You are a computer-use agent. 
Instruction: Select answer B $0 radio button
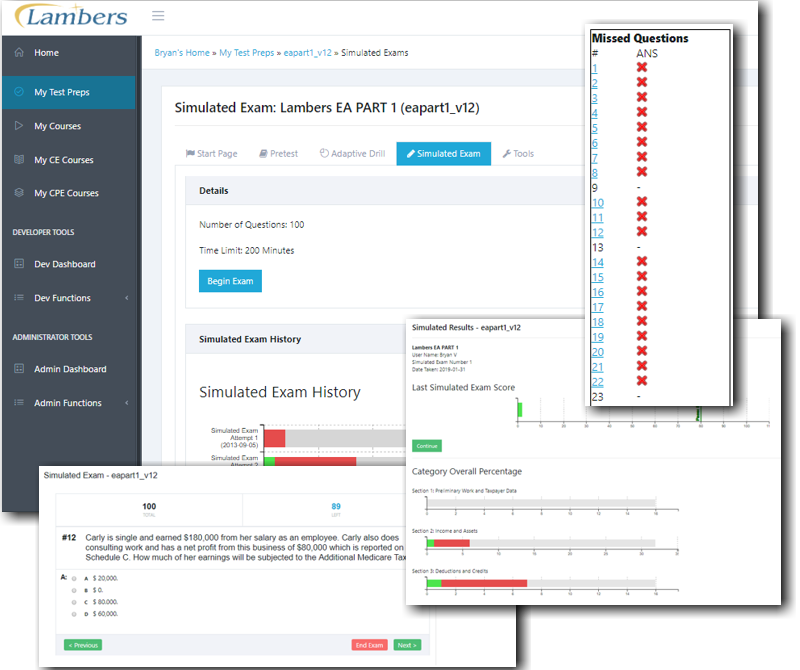coord(74,590)
